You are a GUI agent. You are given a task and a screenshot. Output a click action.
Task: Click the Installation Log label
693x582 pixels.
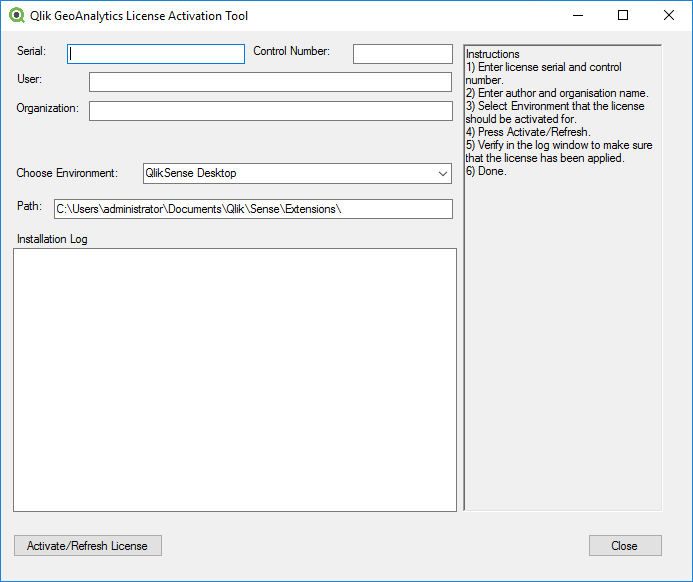[52, 239]
